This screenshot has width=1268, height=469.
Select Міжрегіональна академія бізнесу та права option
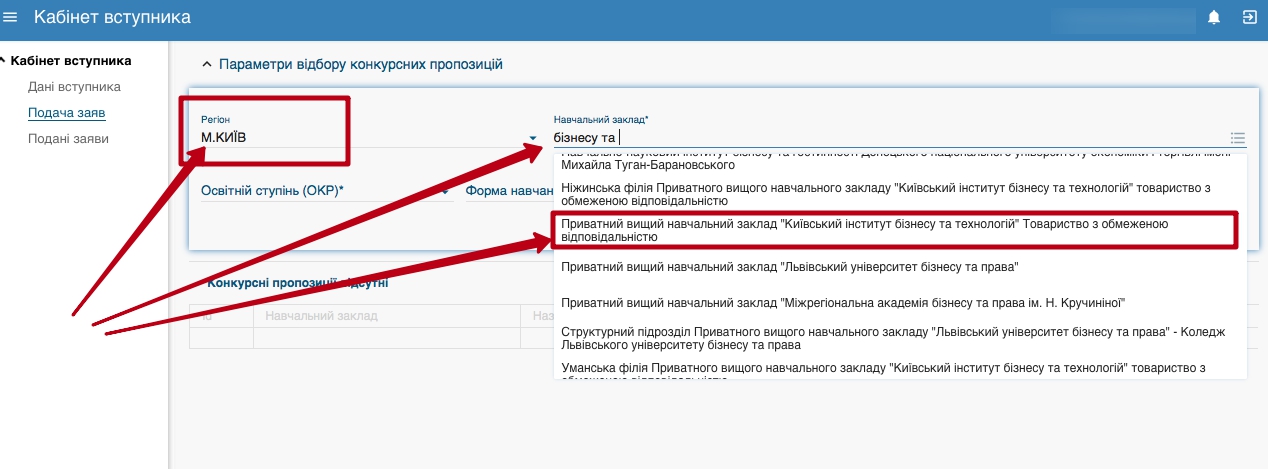[x=844, y=302]
